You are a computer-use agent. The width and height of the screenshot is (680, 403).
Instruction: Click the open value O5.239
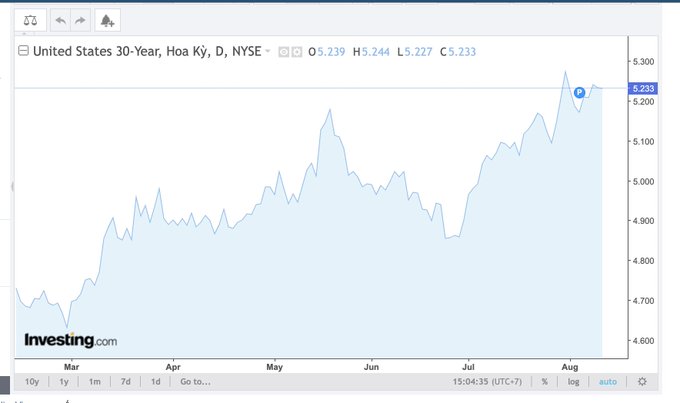pyautogui.click(x=327, y=52)
